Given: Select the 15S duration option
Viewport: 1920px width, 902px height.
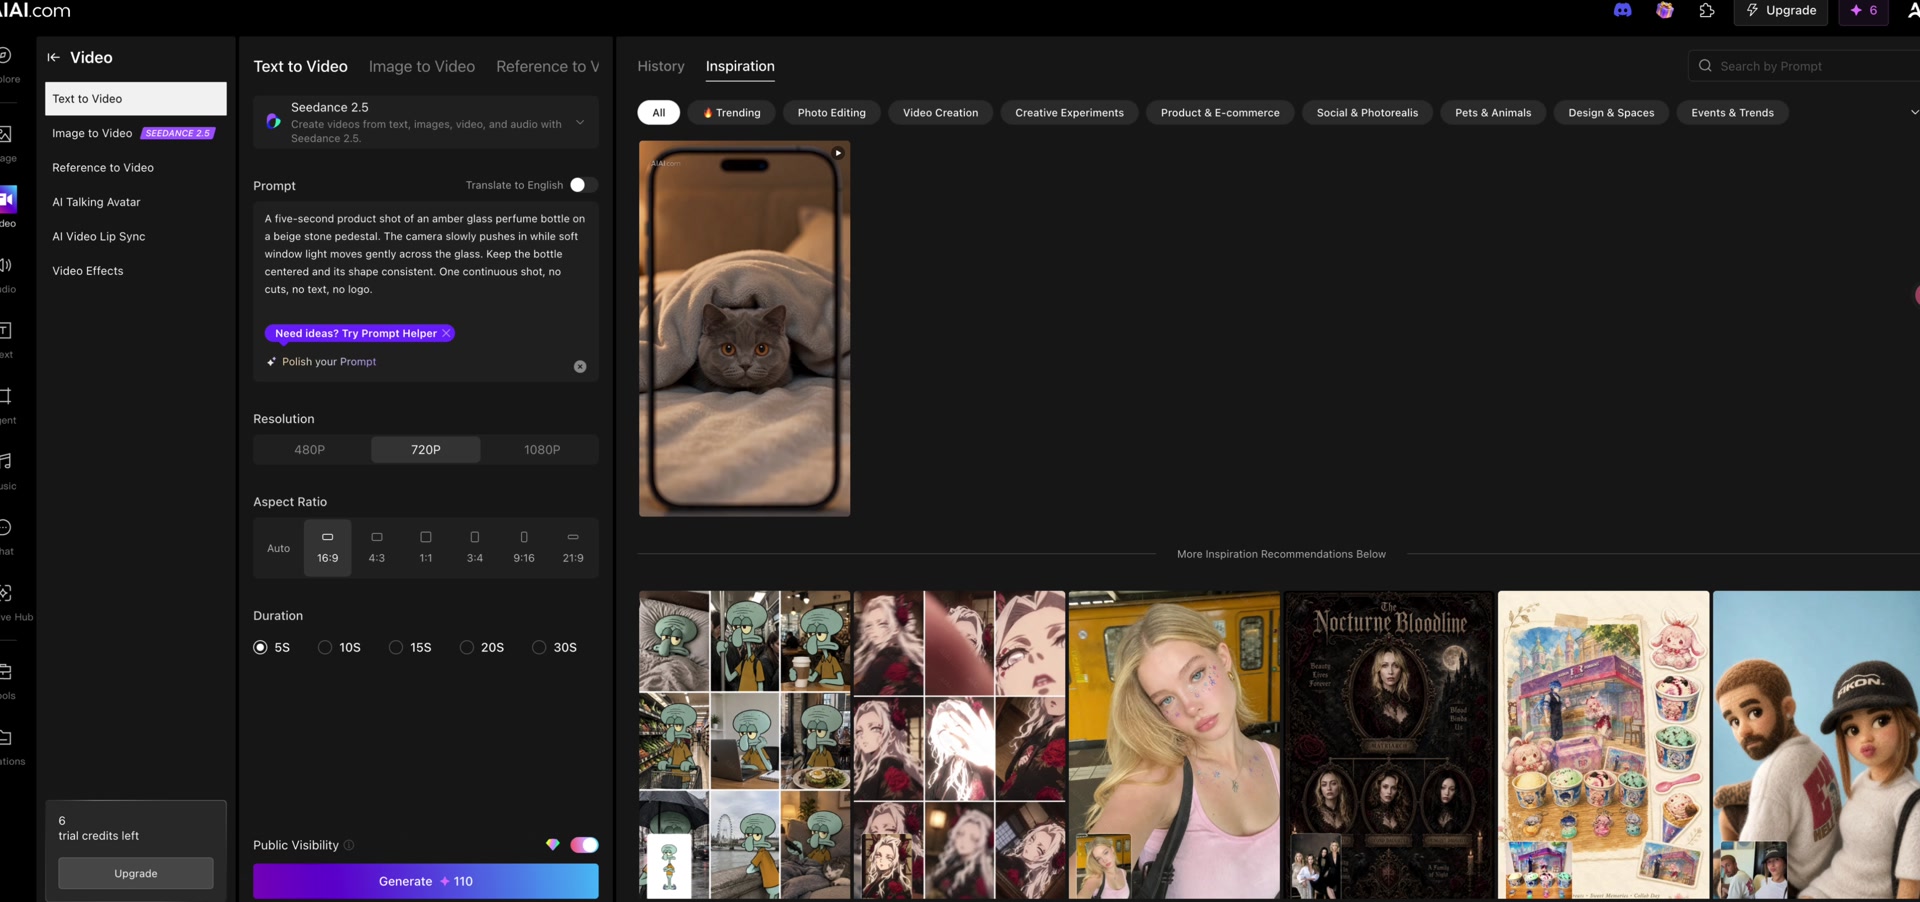Looking at the screenshot, I should point(410,648).
